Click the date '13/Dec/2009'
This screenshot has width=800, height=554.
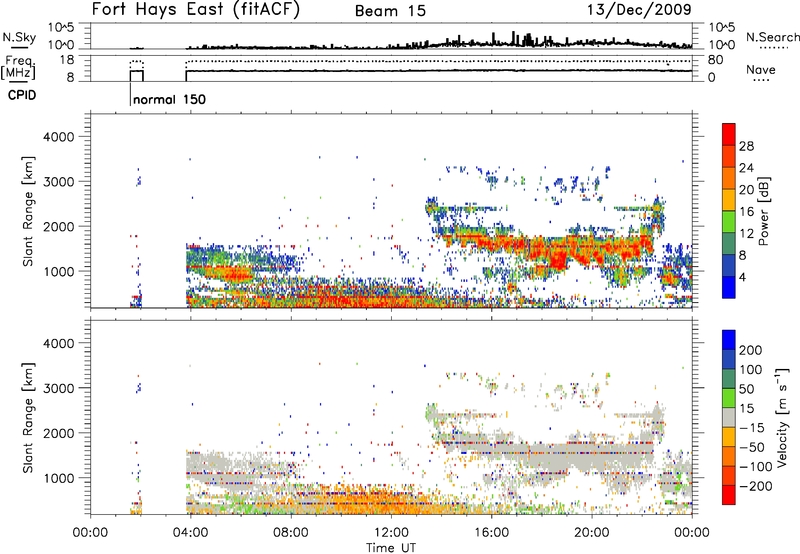coord(639,10)
